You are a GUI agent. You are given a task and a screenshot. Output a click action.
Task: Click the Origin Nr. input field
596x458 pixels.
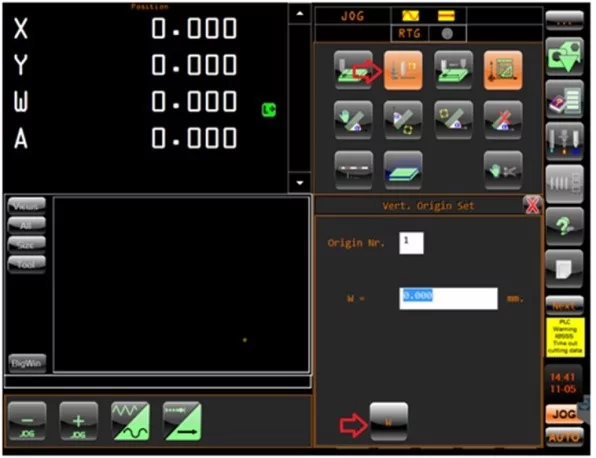411,243
